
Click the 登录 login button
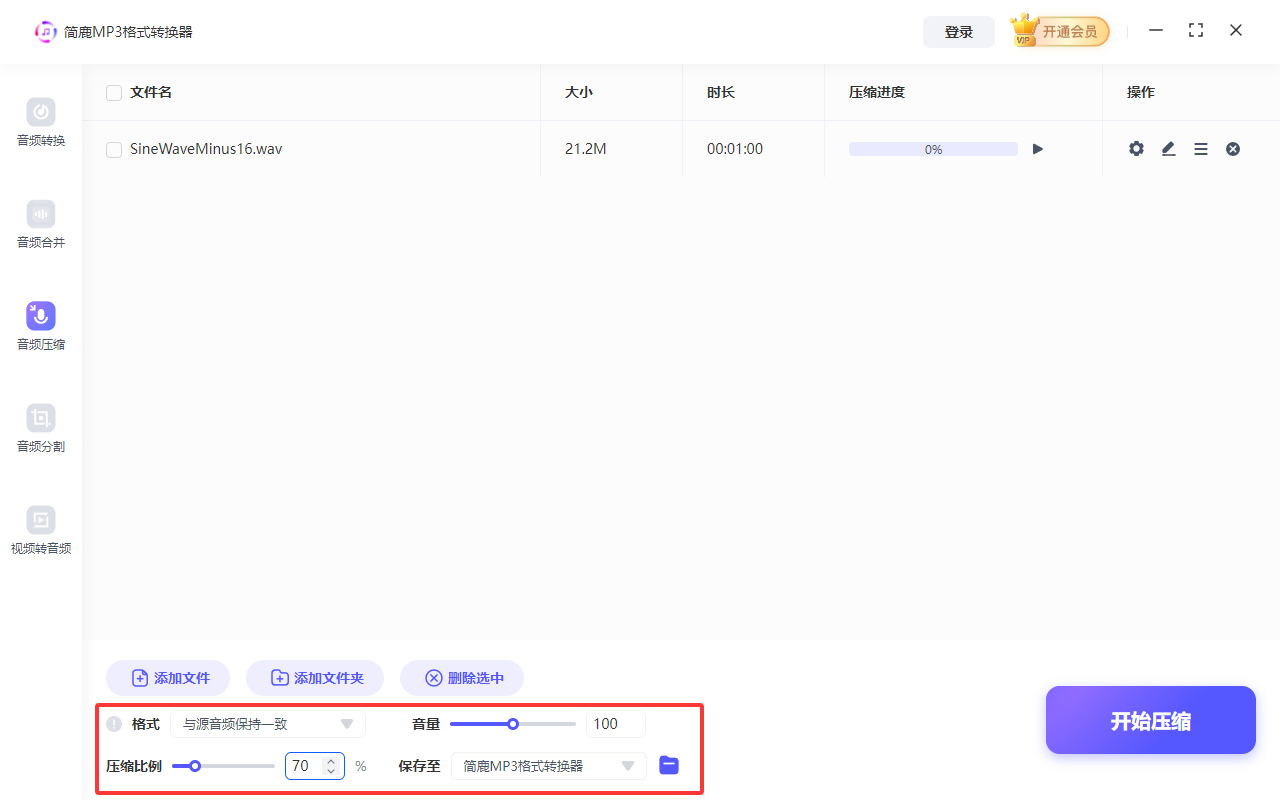[x=958, y=31]
